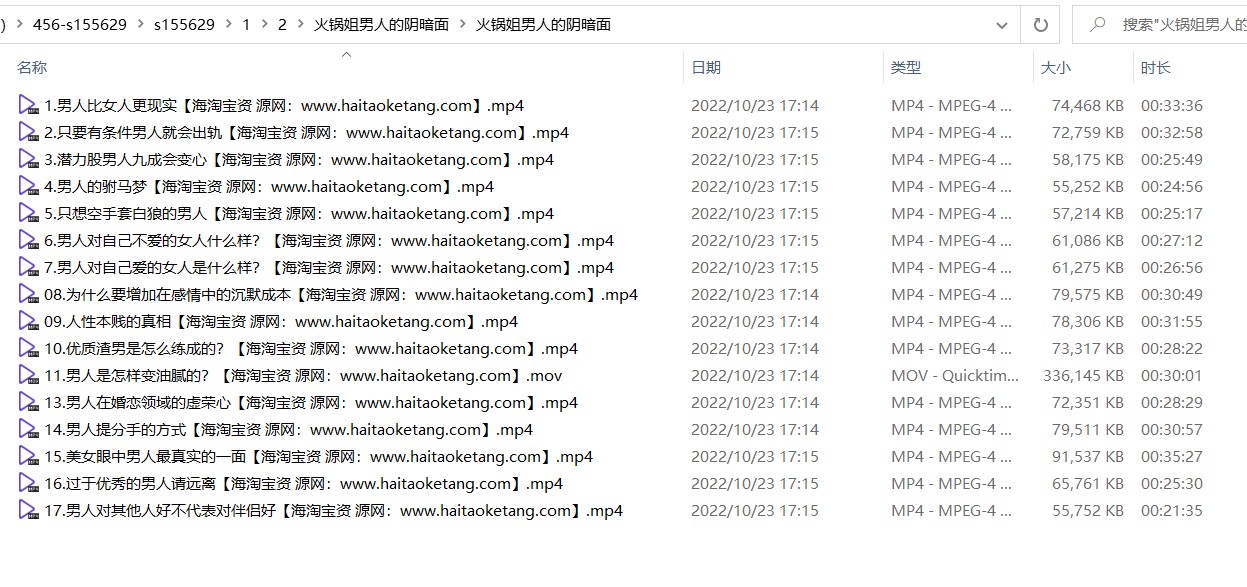Select file name 4.男人的驸马梦
Viewport: 1247px width, 587px height.
coord(269,186)
